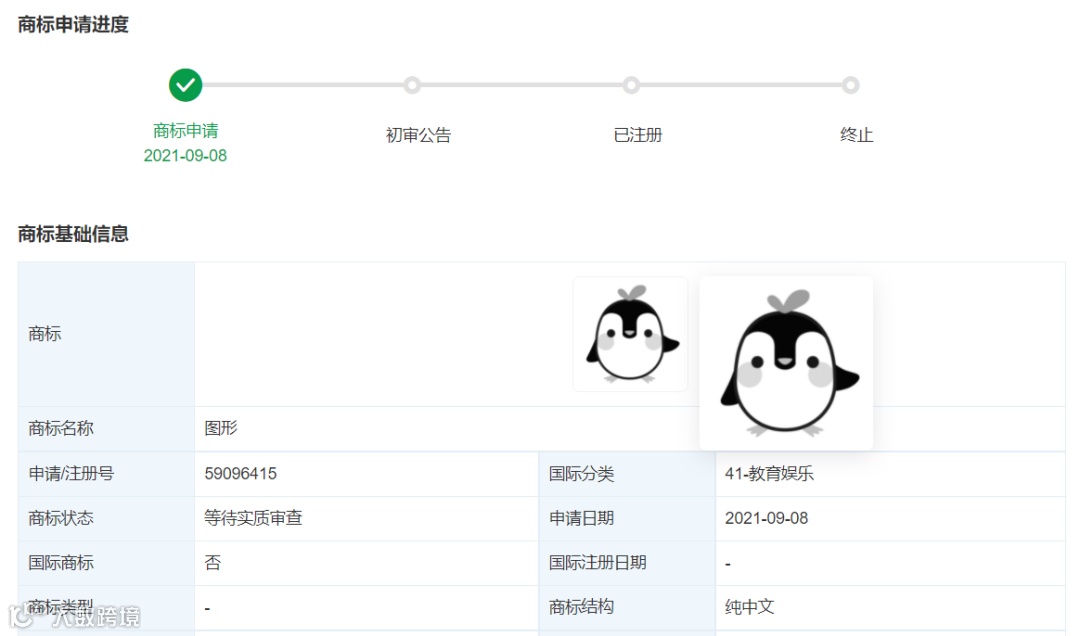This screenshot has height=636, width=1080.
Task: Click the green checkmark progress step icon
Action: click(x=185, y=85)
